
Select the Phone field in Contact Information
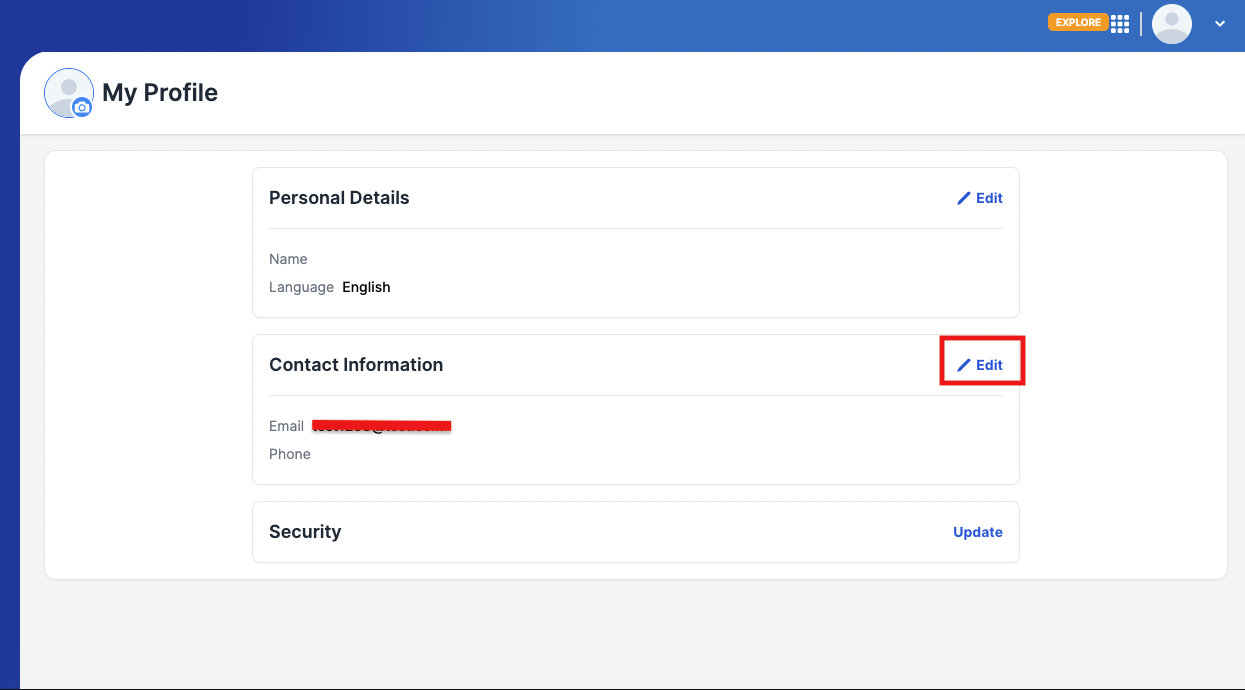coord(290,453)
